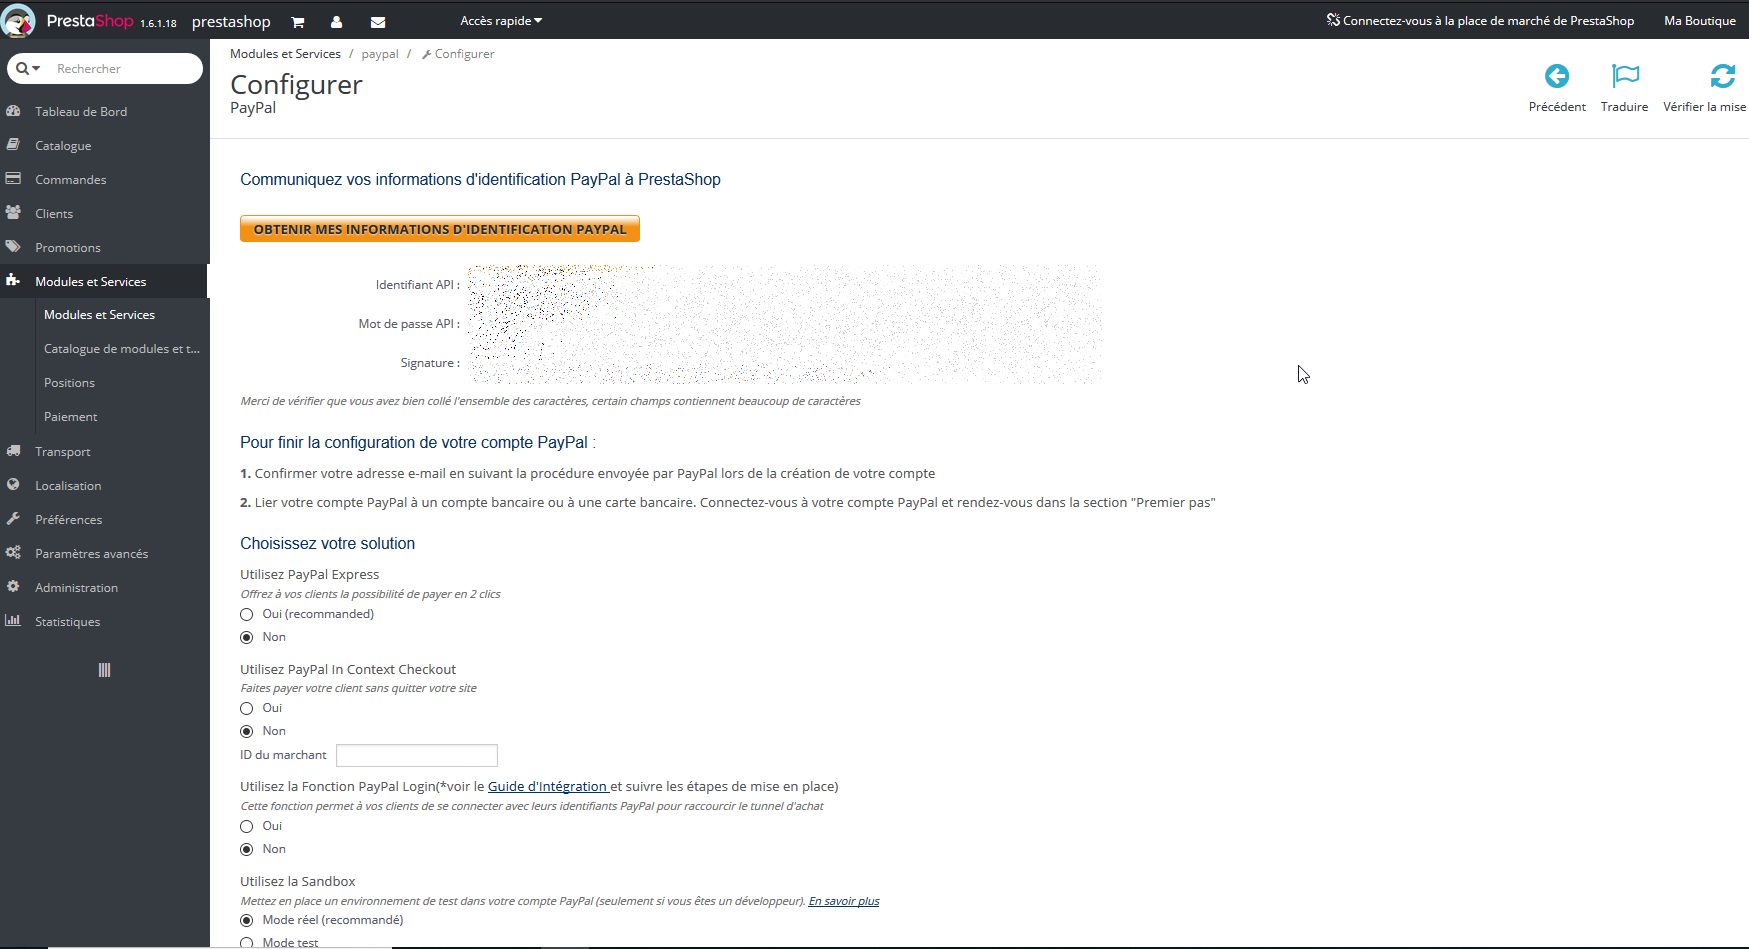Open the Commandes menu

click(70, 180)
